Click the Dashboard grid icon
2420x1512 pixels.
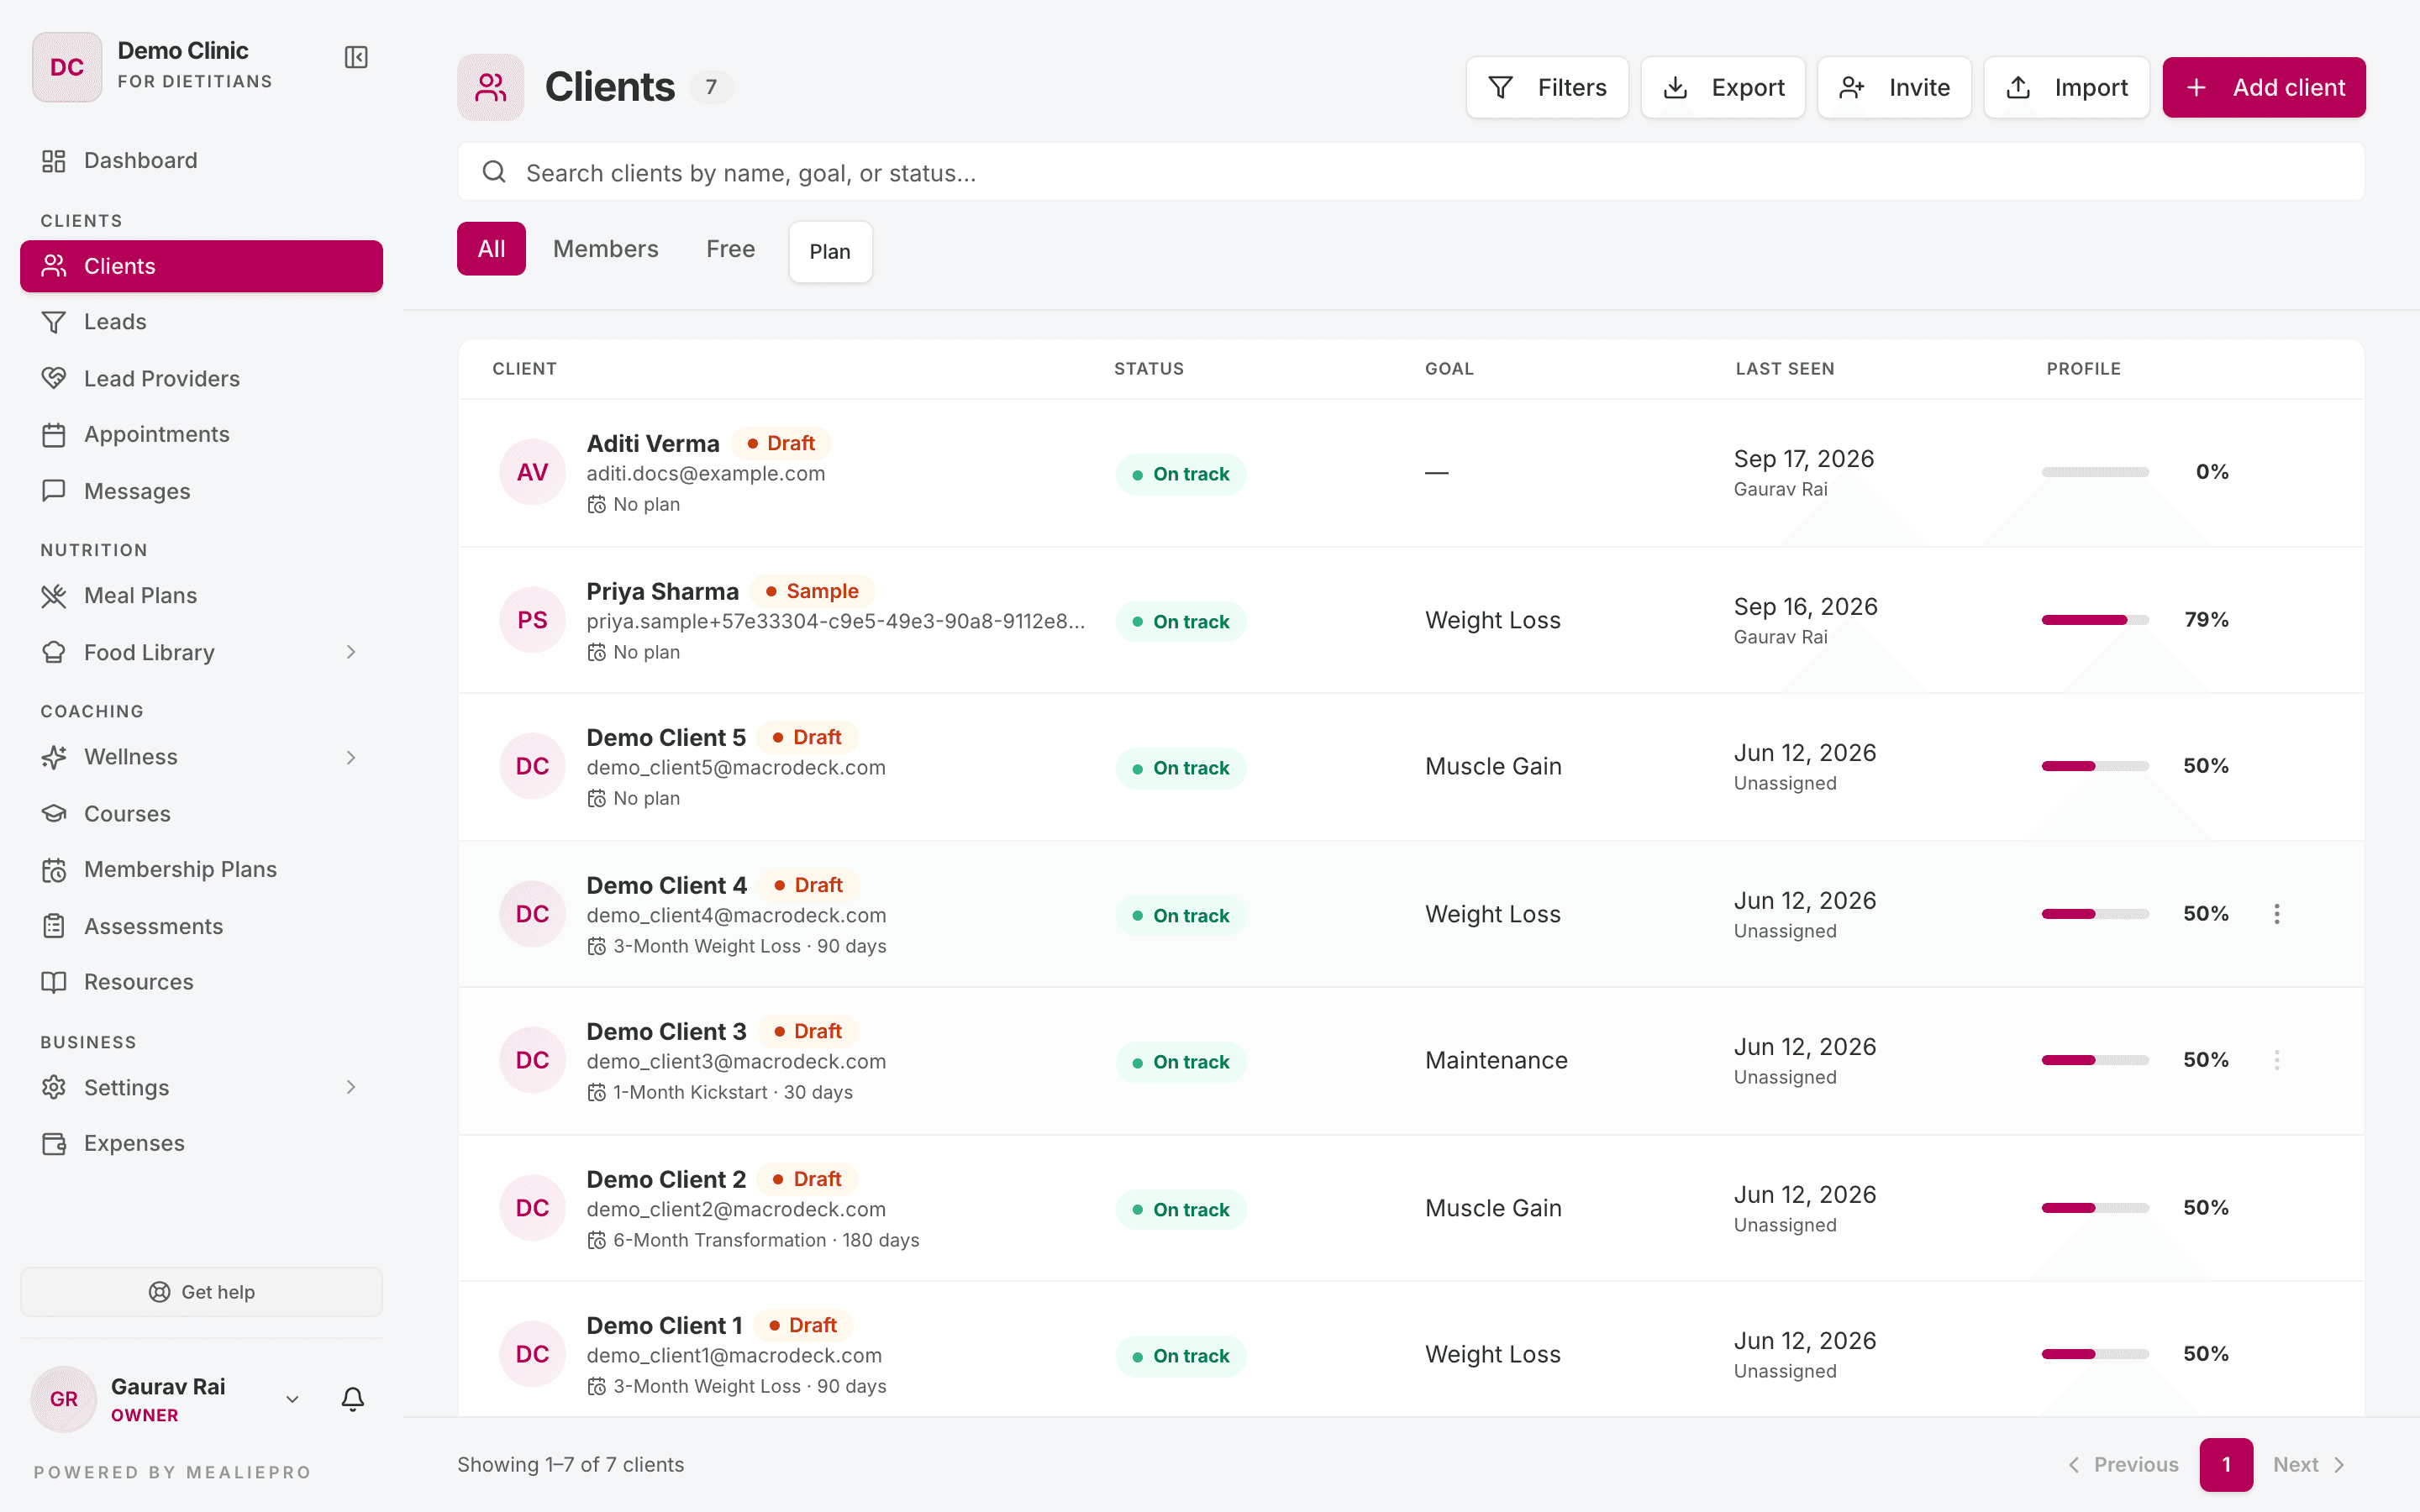point(54,161)
